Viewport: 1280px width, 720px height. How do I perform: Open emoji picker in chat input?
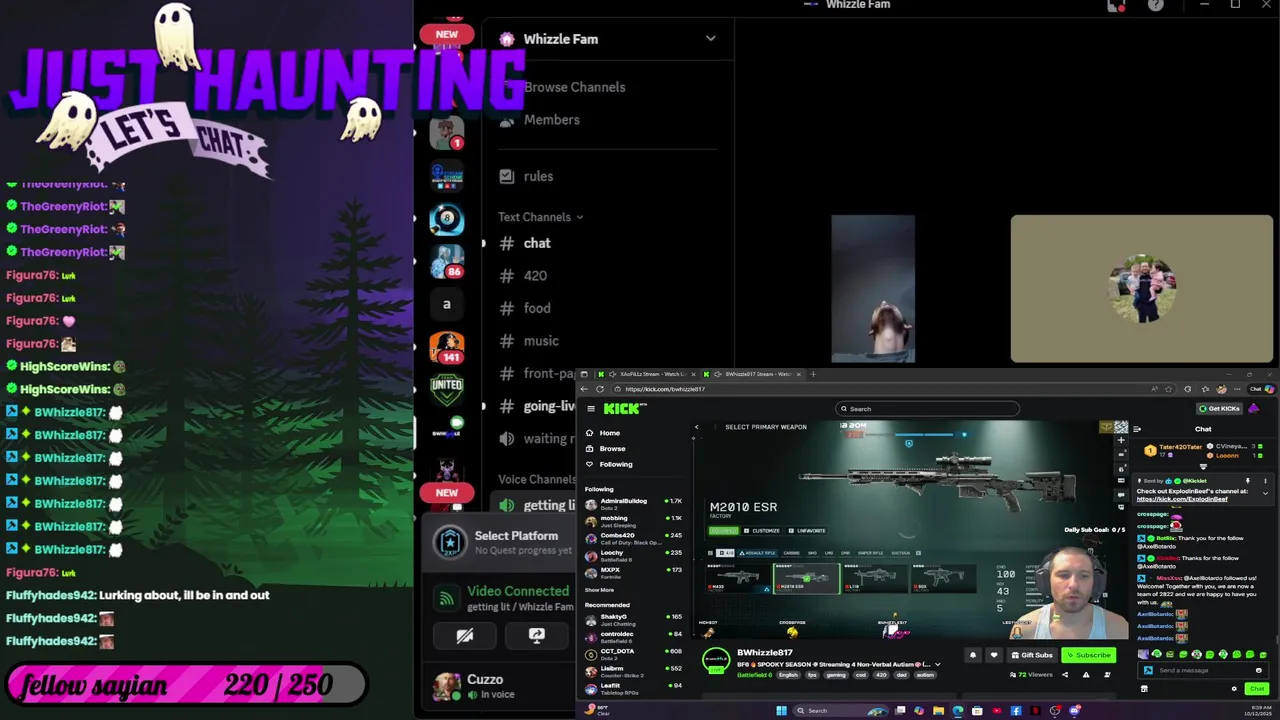coord(1258,670)
